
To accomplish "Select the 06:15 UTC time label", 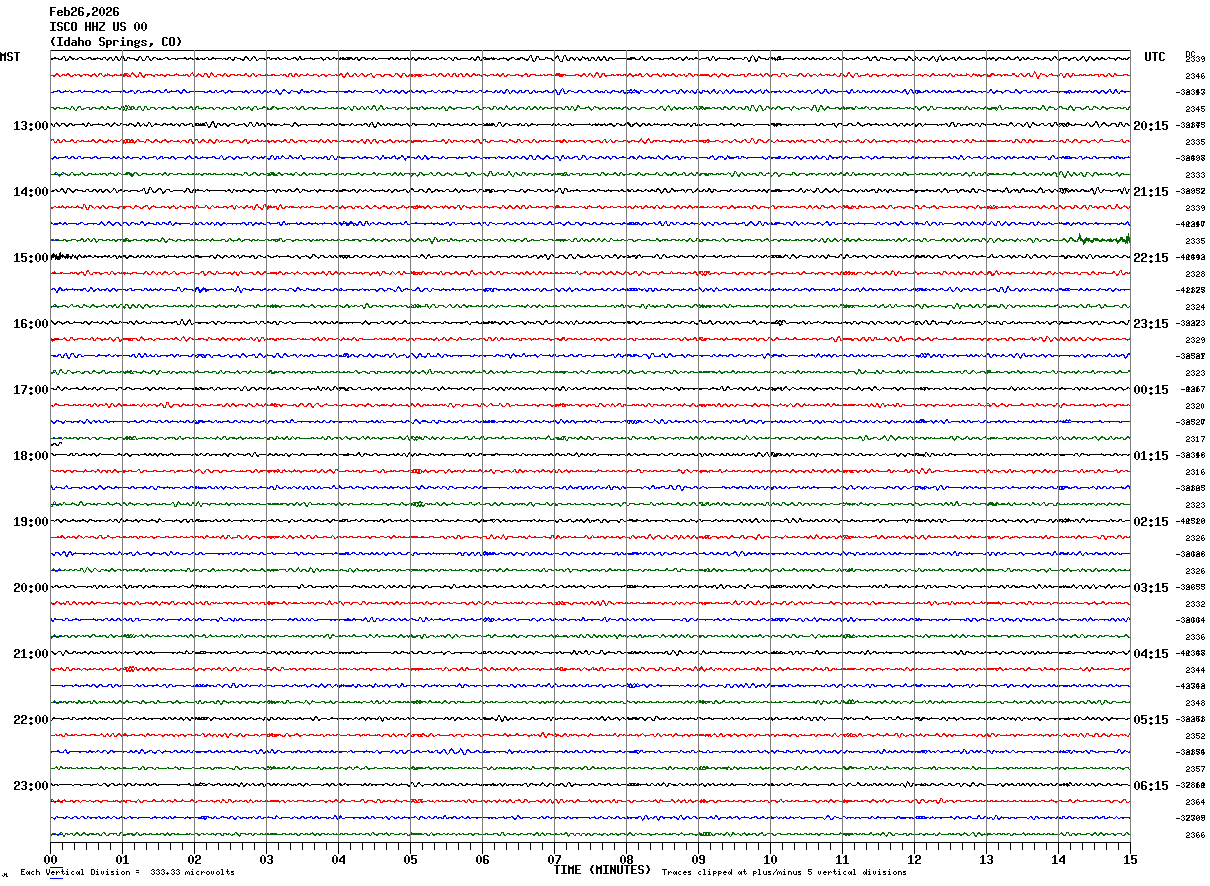I will (x=1151, y=785).
